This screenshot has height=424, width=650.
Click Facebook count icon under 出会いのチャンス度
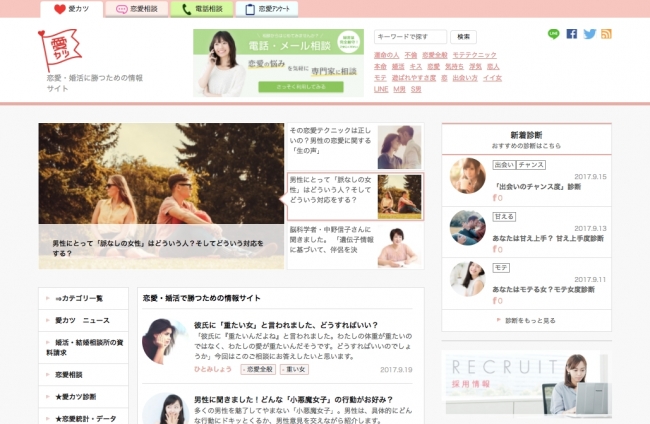coord(497,198)
